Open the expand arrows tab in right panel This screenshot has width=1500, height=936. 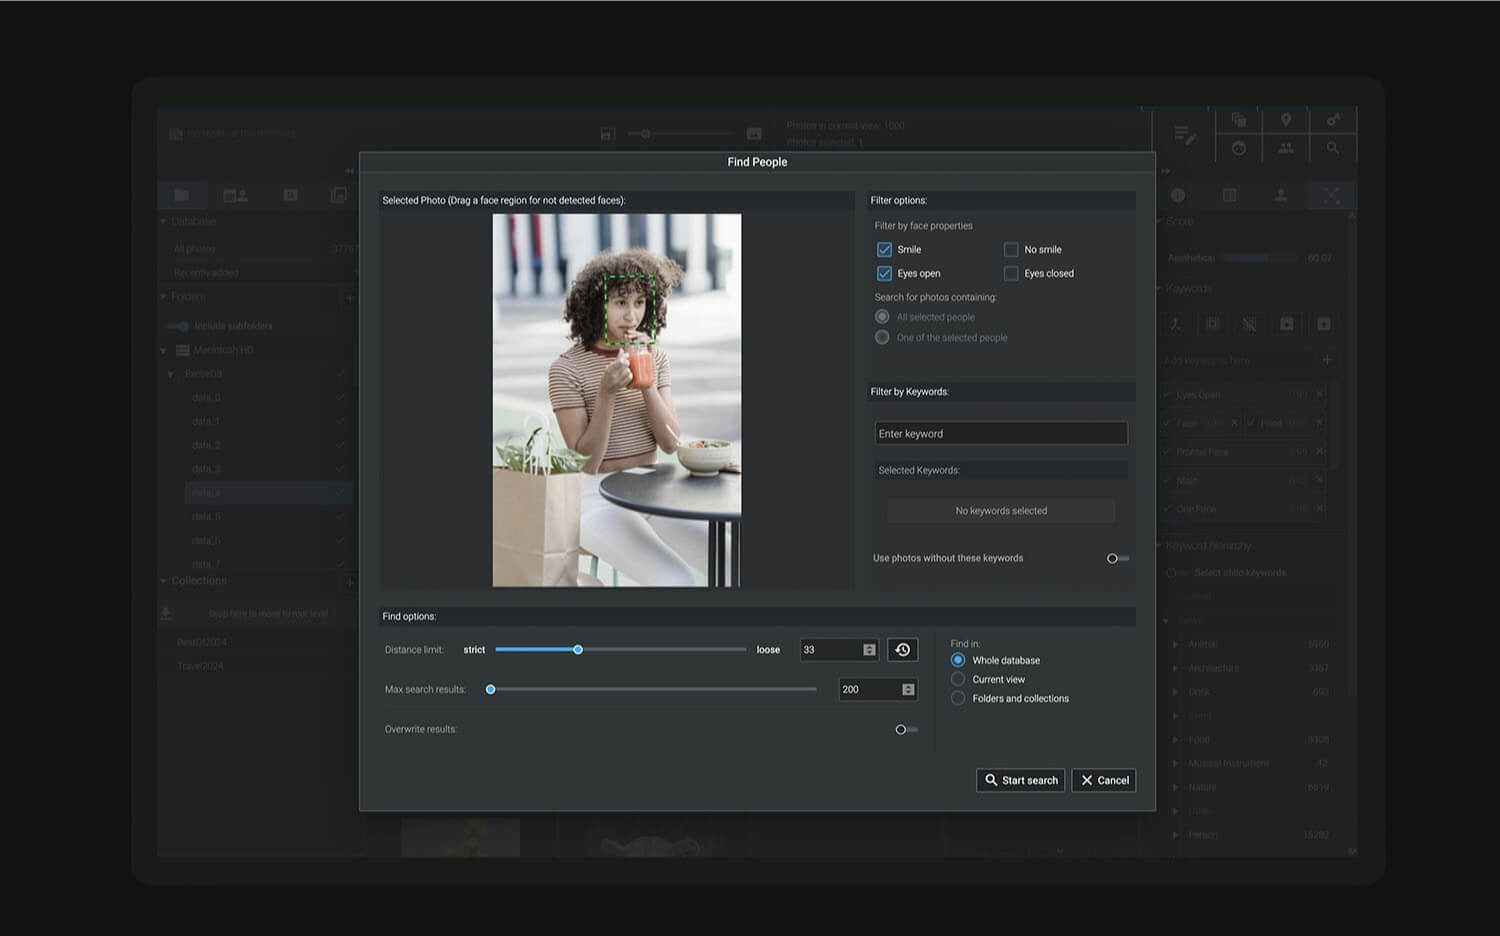(x=1331, y=195)
